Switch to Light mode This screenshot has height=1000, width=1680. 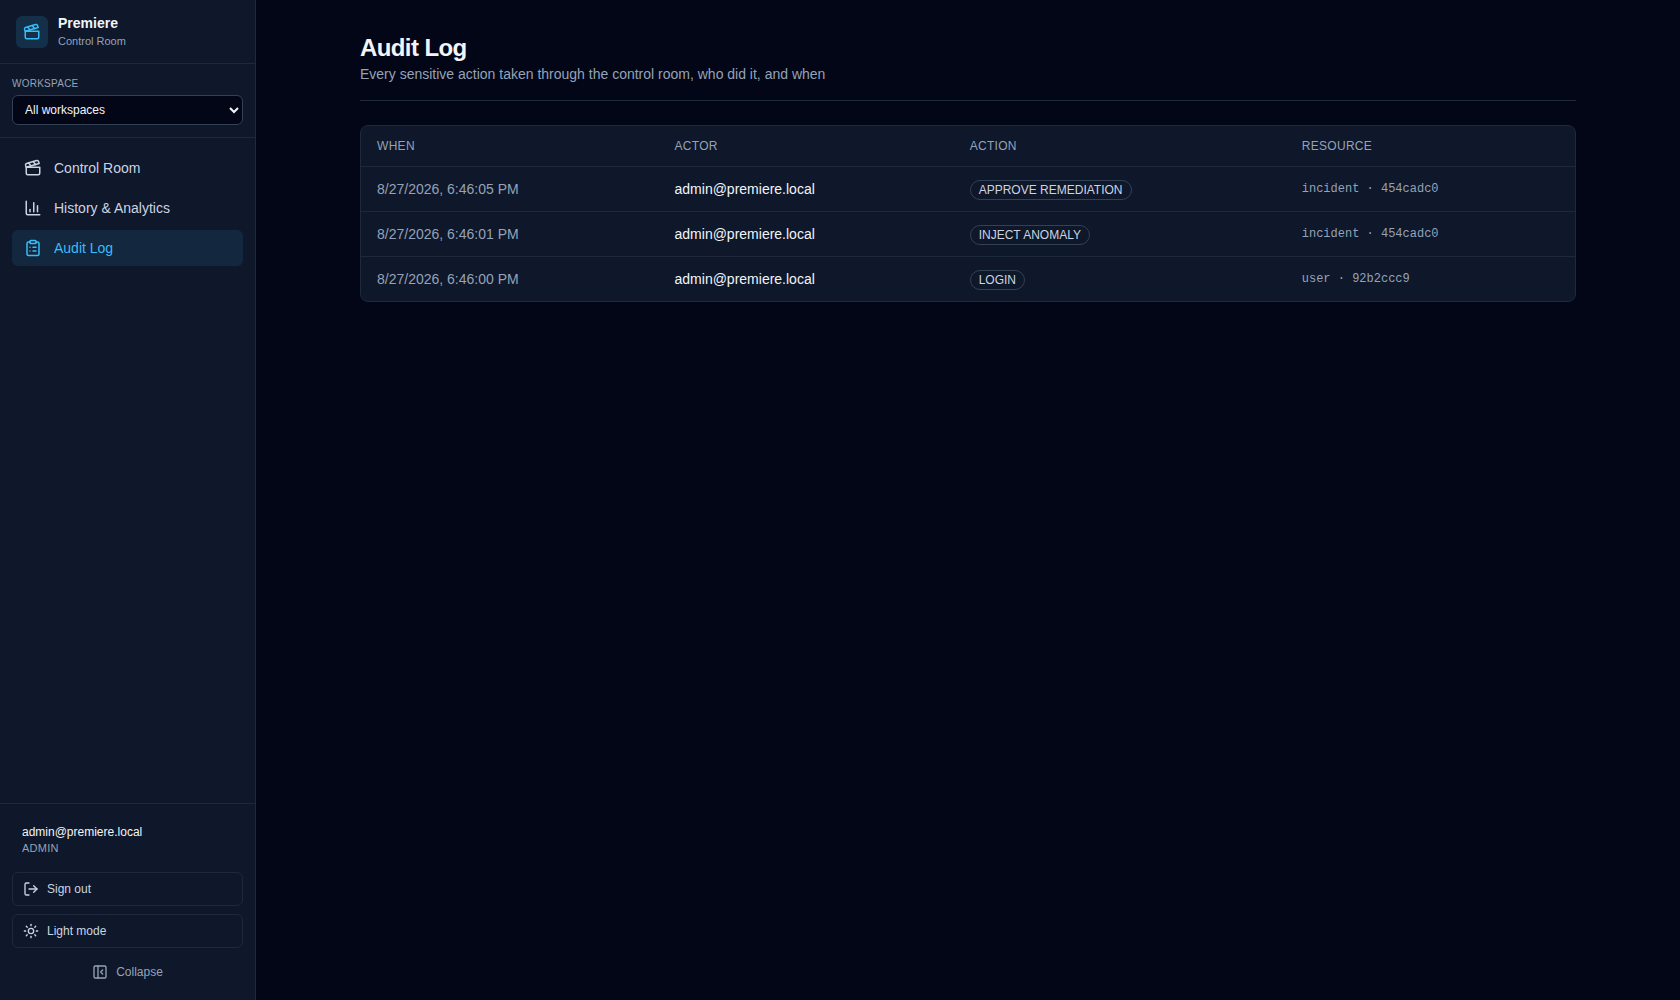[127, 931]
